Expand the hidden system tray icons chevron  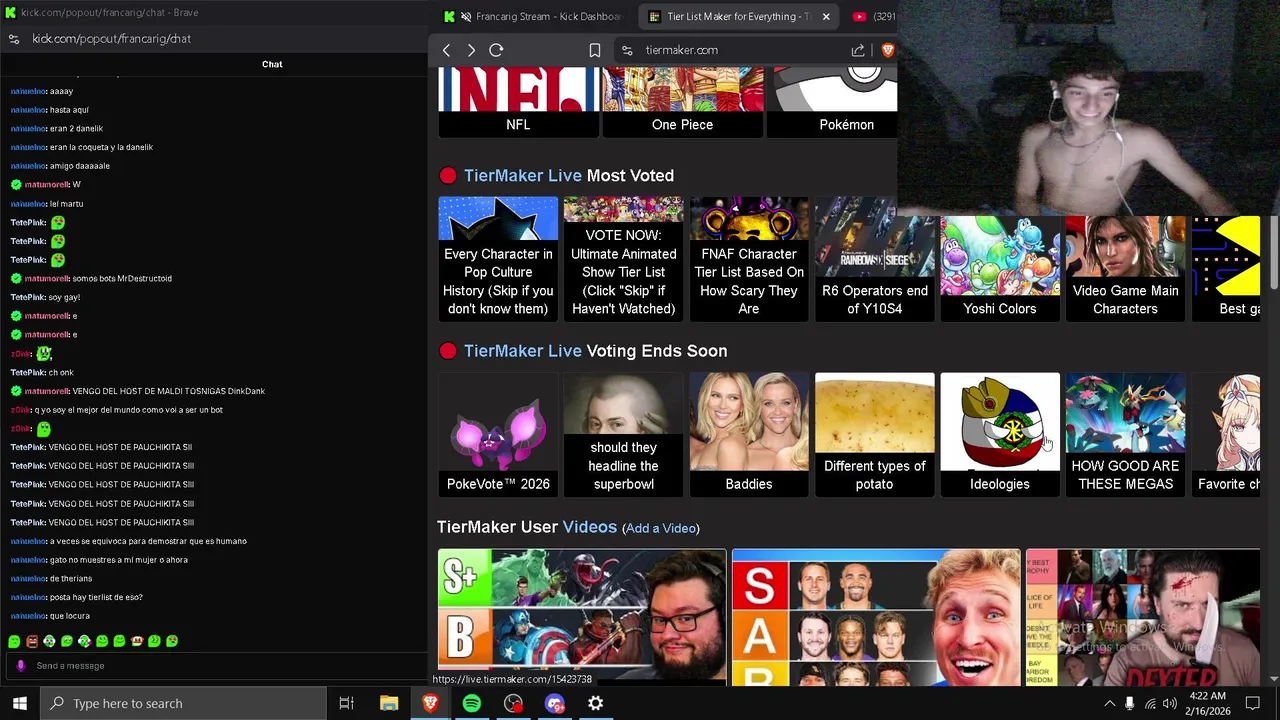pyautogui.click(x=1109, y=704)
